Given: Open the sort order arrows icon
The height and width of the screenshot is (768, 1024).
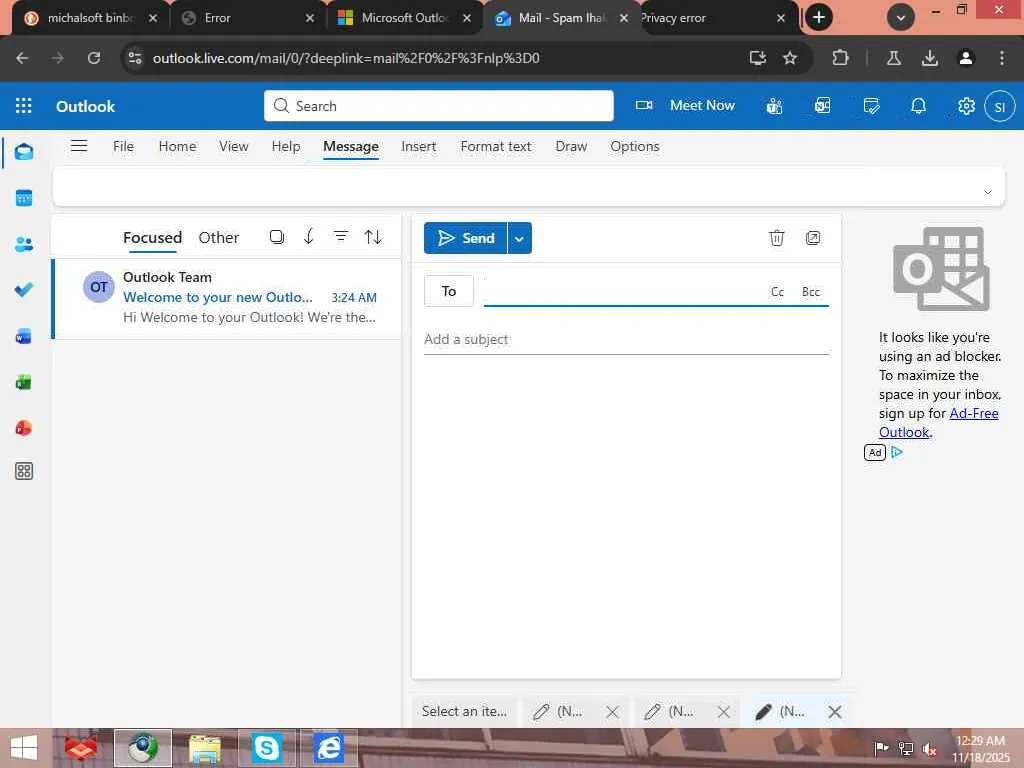Looking at the screenshot, I should [373, 236].
